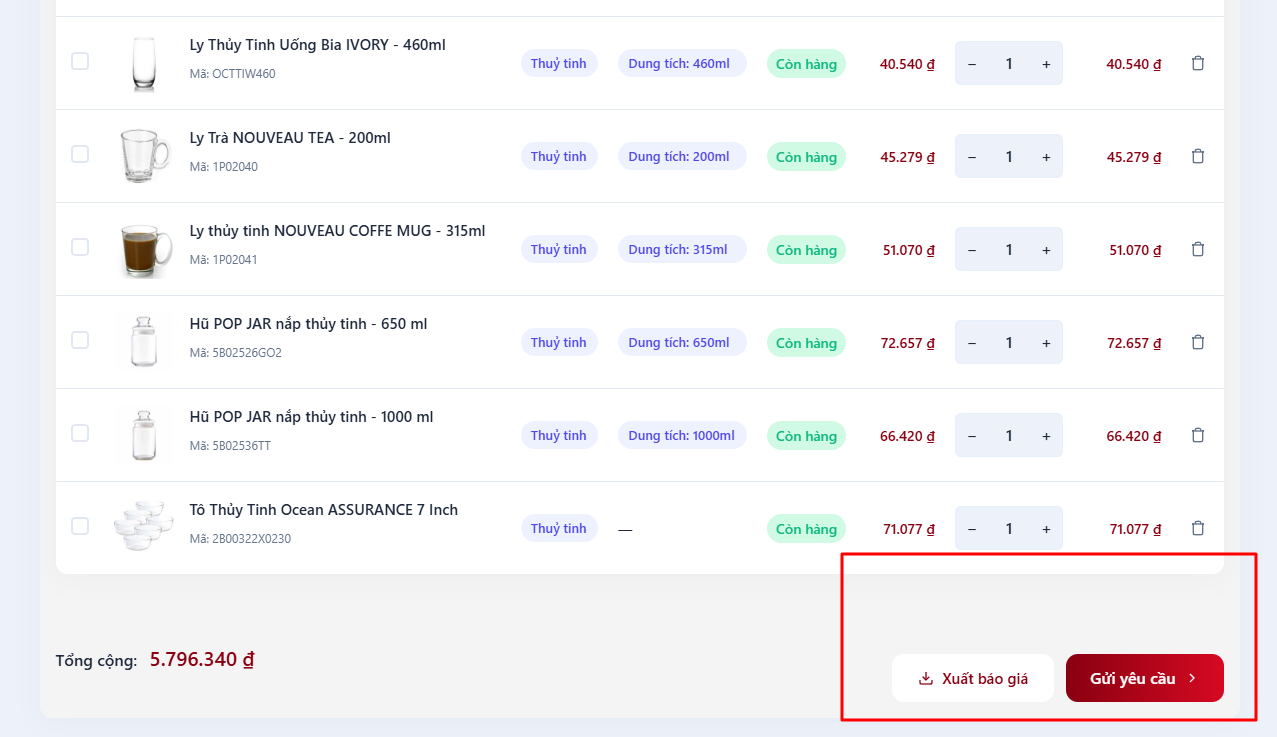The image size is (1277, 737).
Task: Delete Hũ POP JAR 650 ml item
Action: [1198, 342]
